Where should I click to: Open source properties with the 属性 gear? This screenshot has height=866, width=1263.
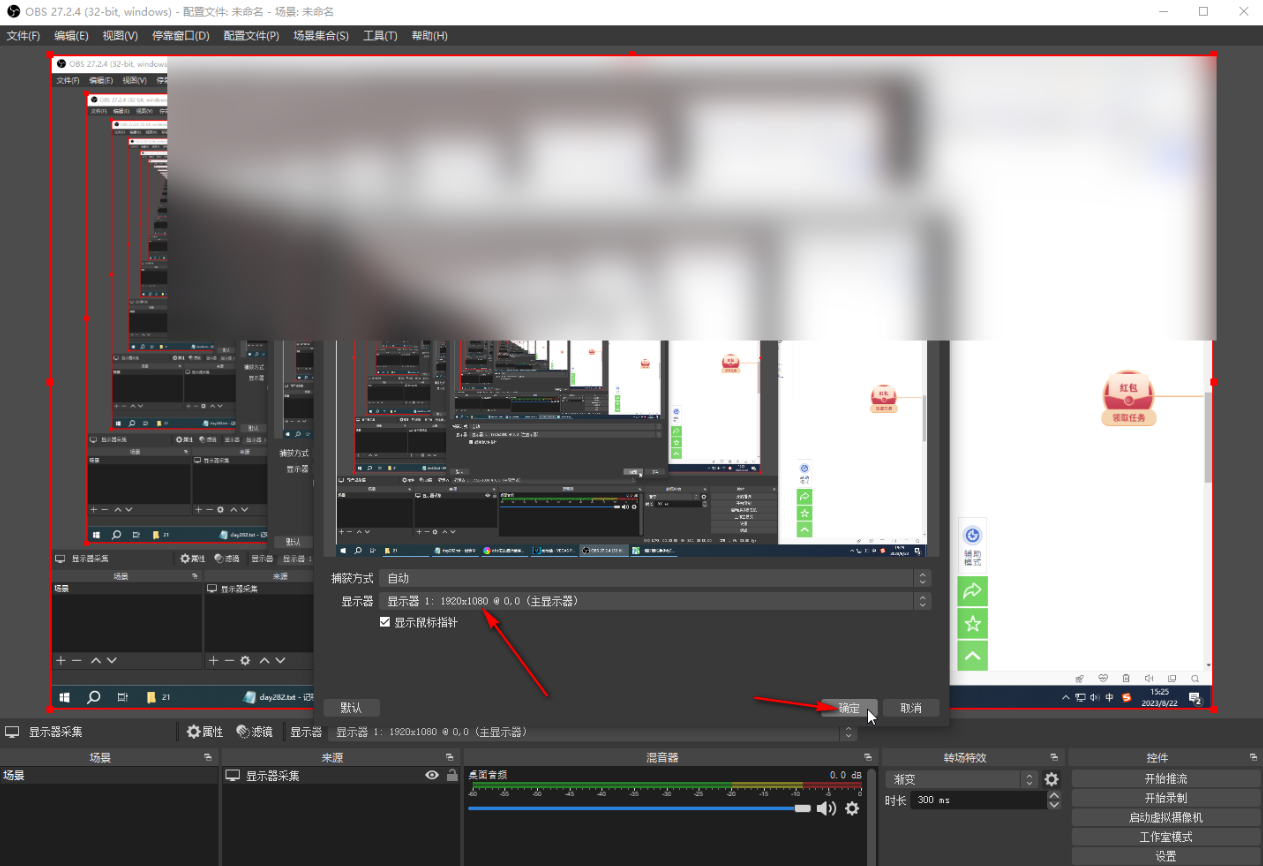pos(204,732)
